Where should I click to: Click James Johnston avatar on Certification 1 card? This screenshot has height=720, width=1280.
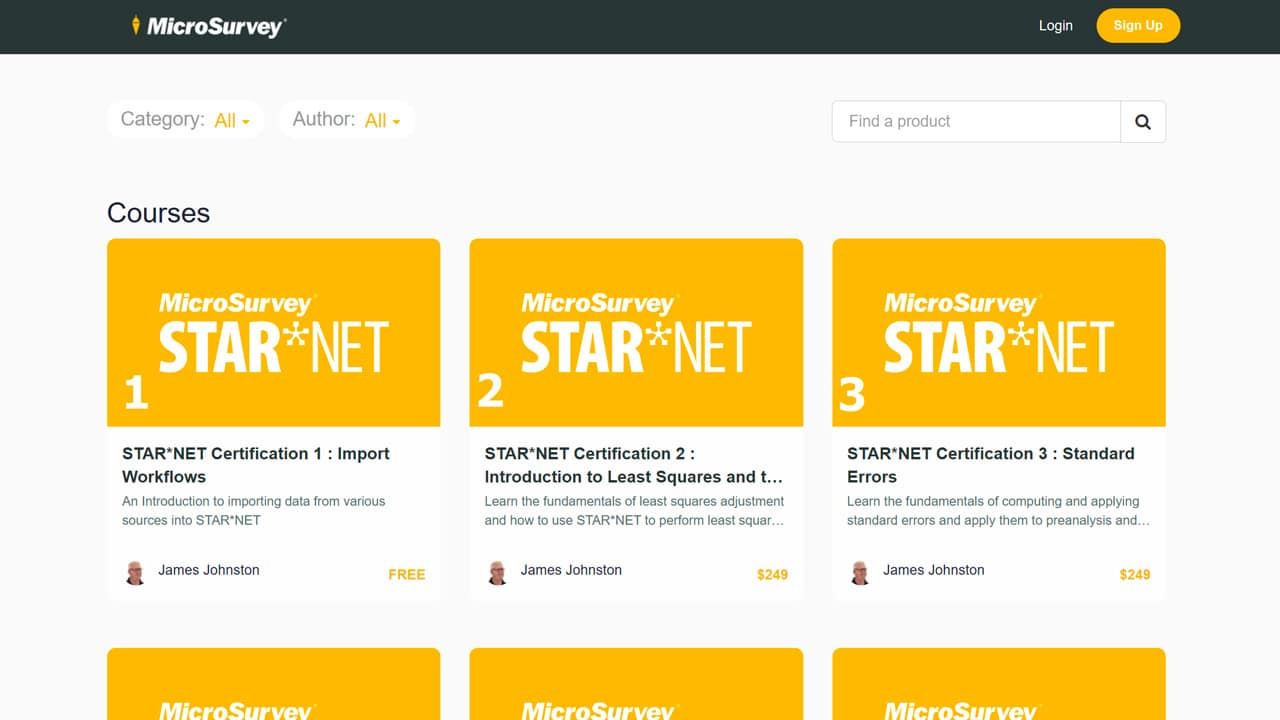coord(135,572)
